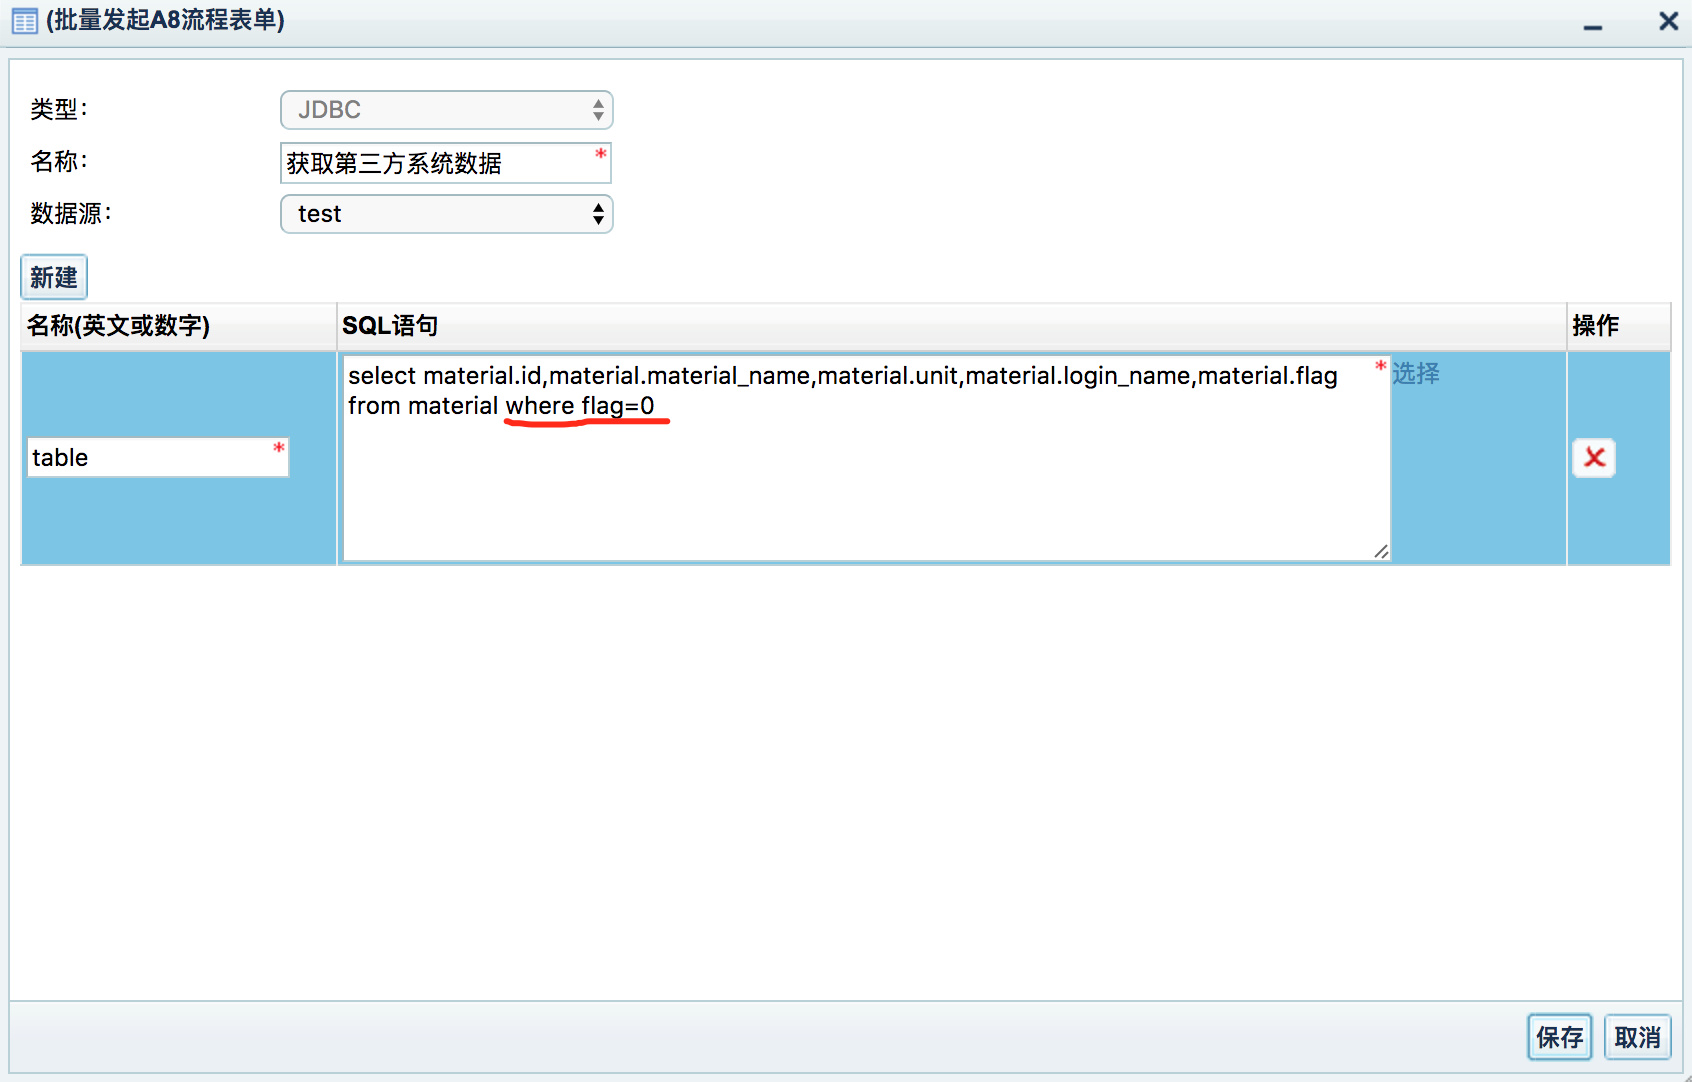1692x1082 pixels.
Task: Open the 类型 JDBC dropdown
Action: pos(446,110)
